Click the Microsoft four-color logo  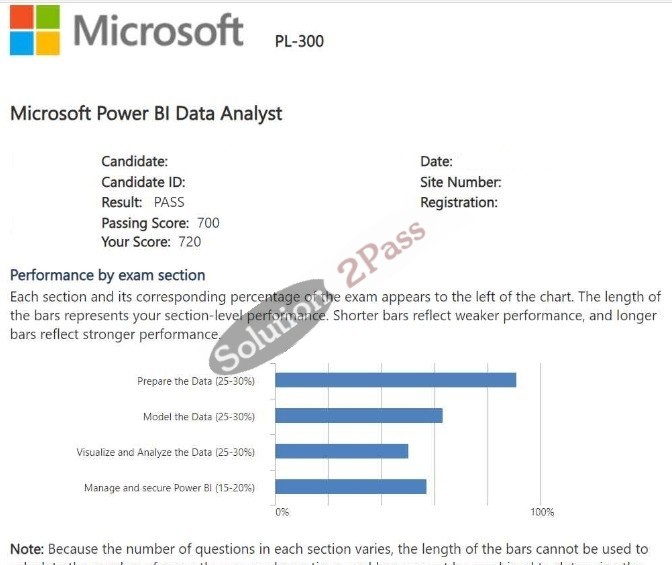(x=35, y=30)
